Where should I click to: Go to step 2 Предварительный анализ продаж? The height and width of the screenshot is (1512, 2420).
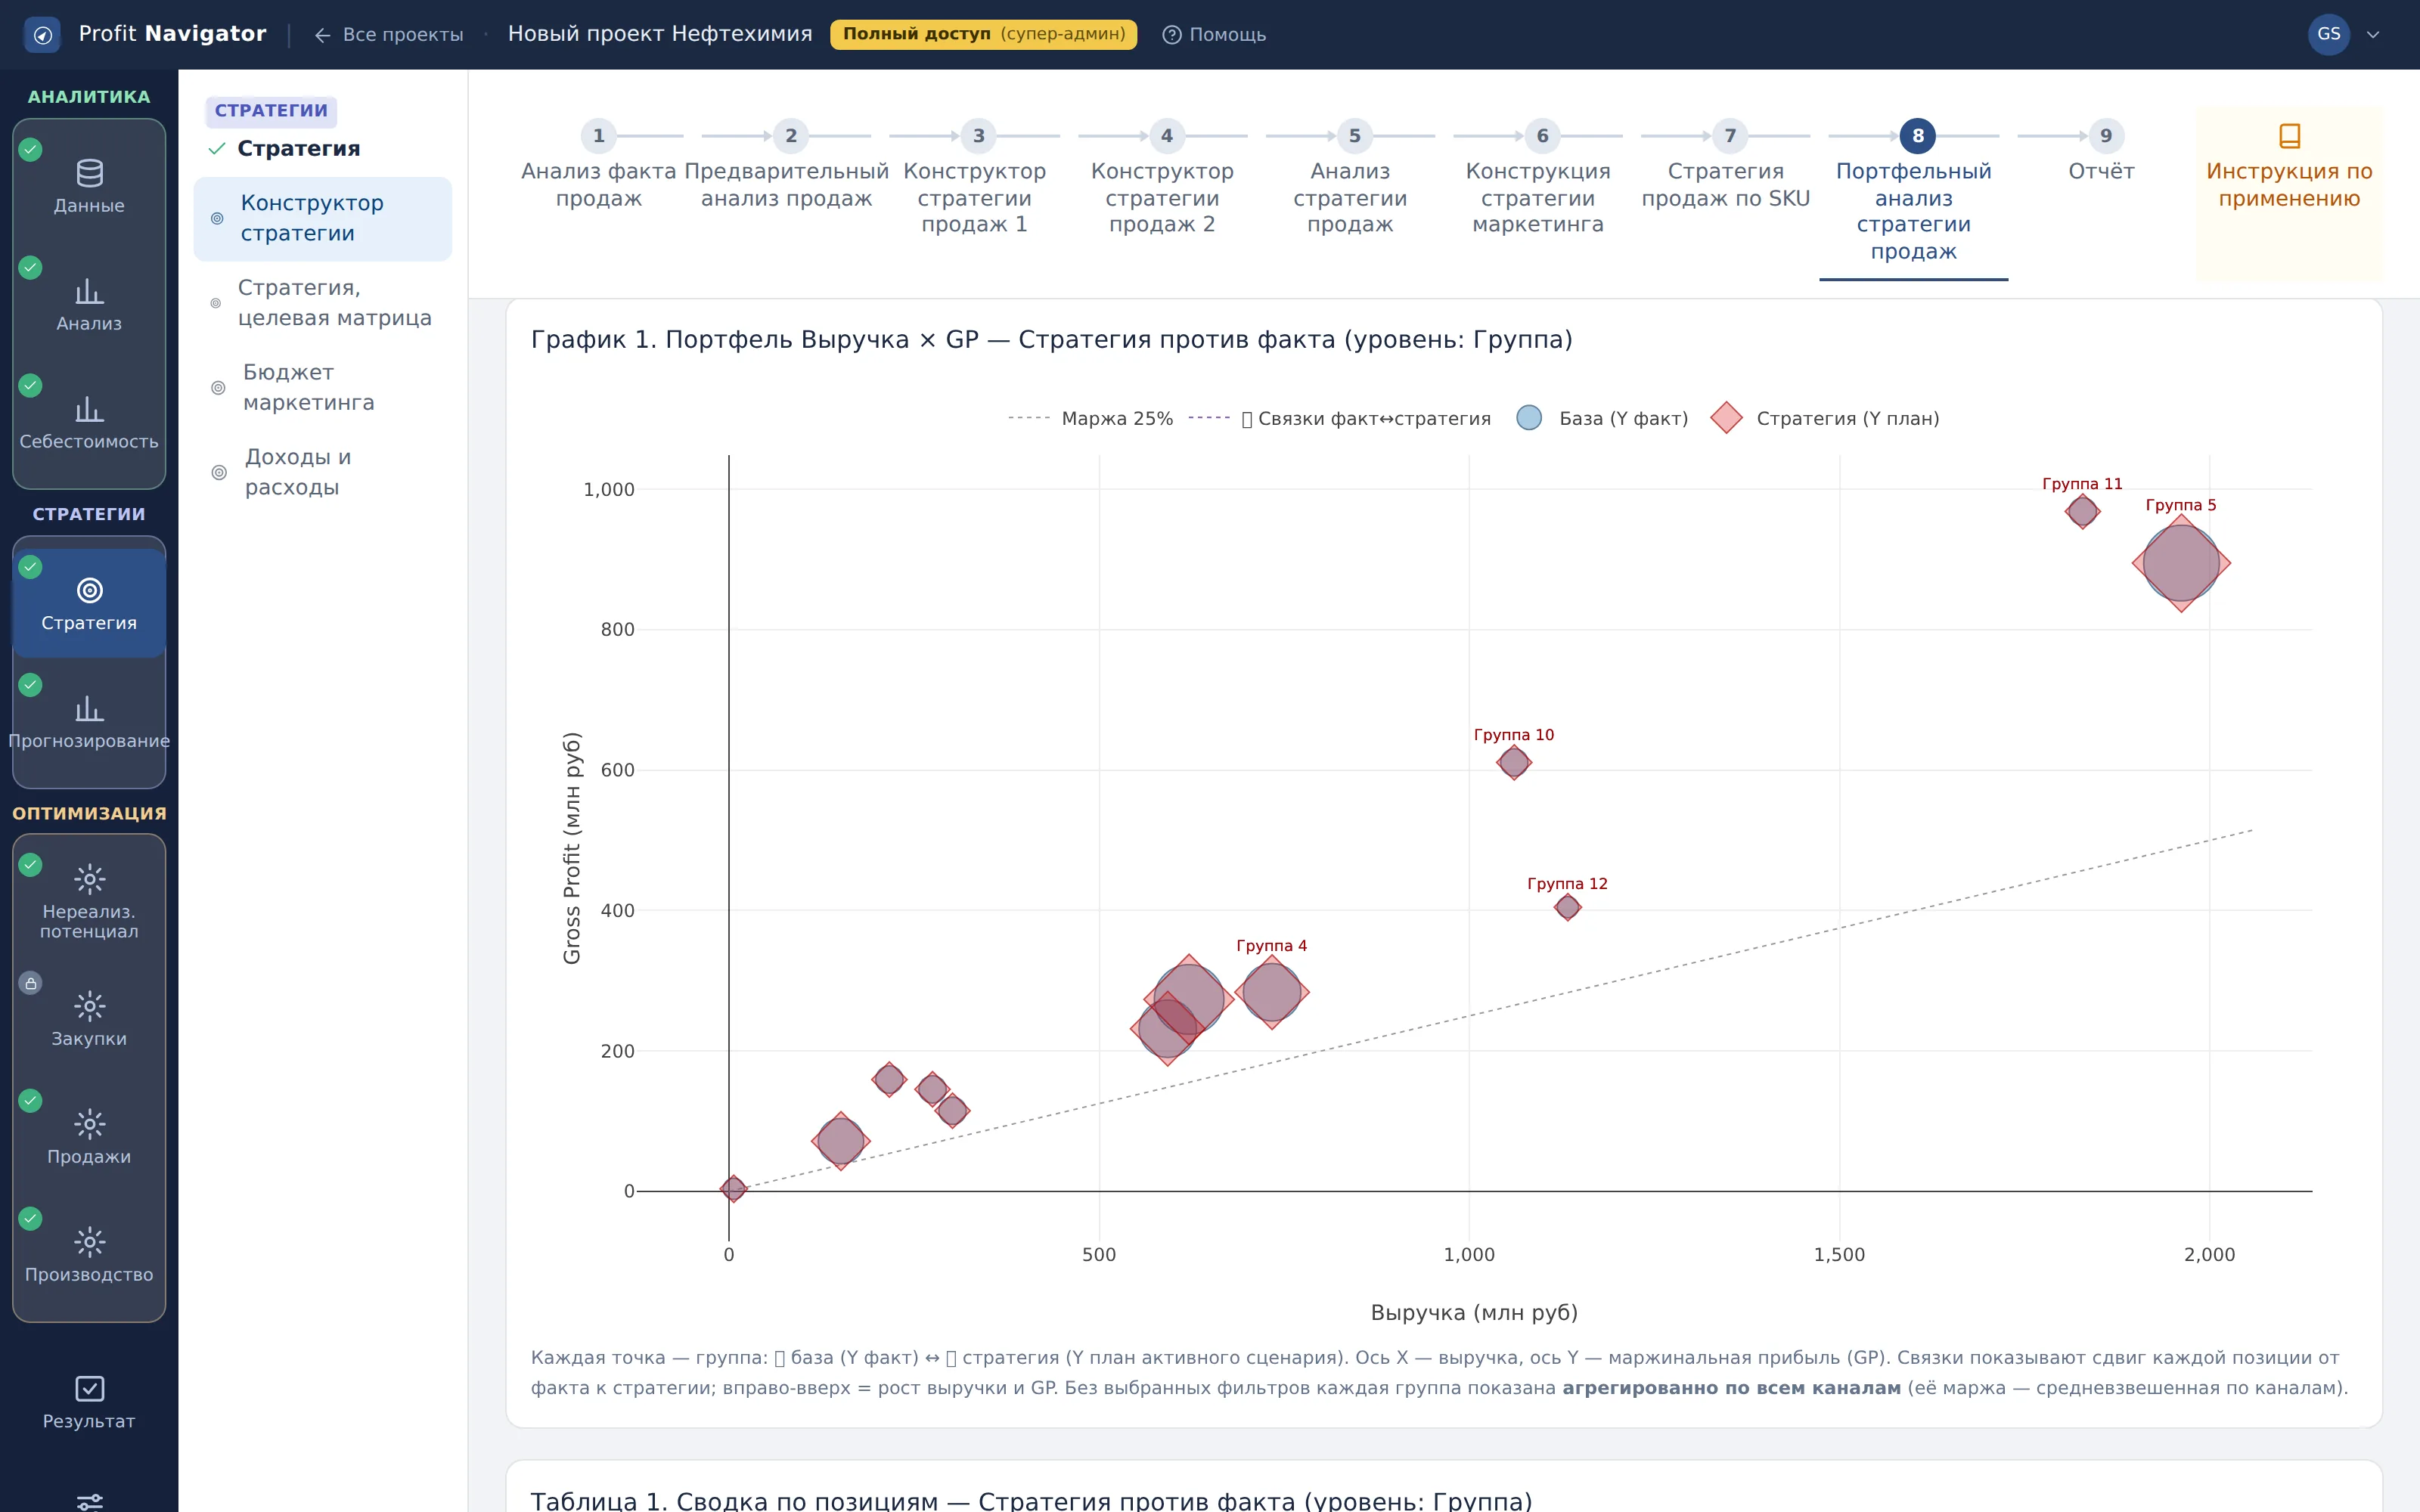pos(786,165)
